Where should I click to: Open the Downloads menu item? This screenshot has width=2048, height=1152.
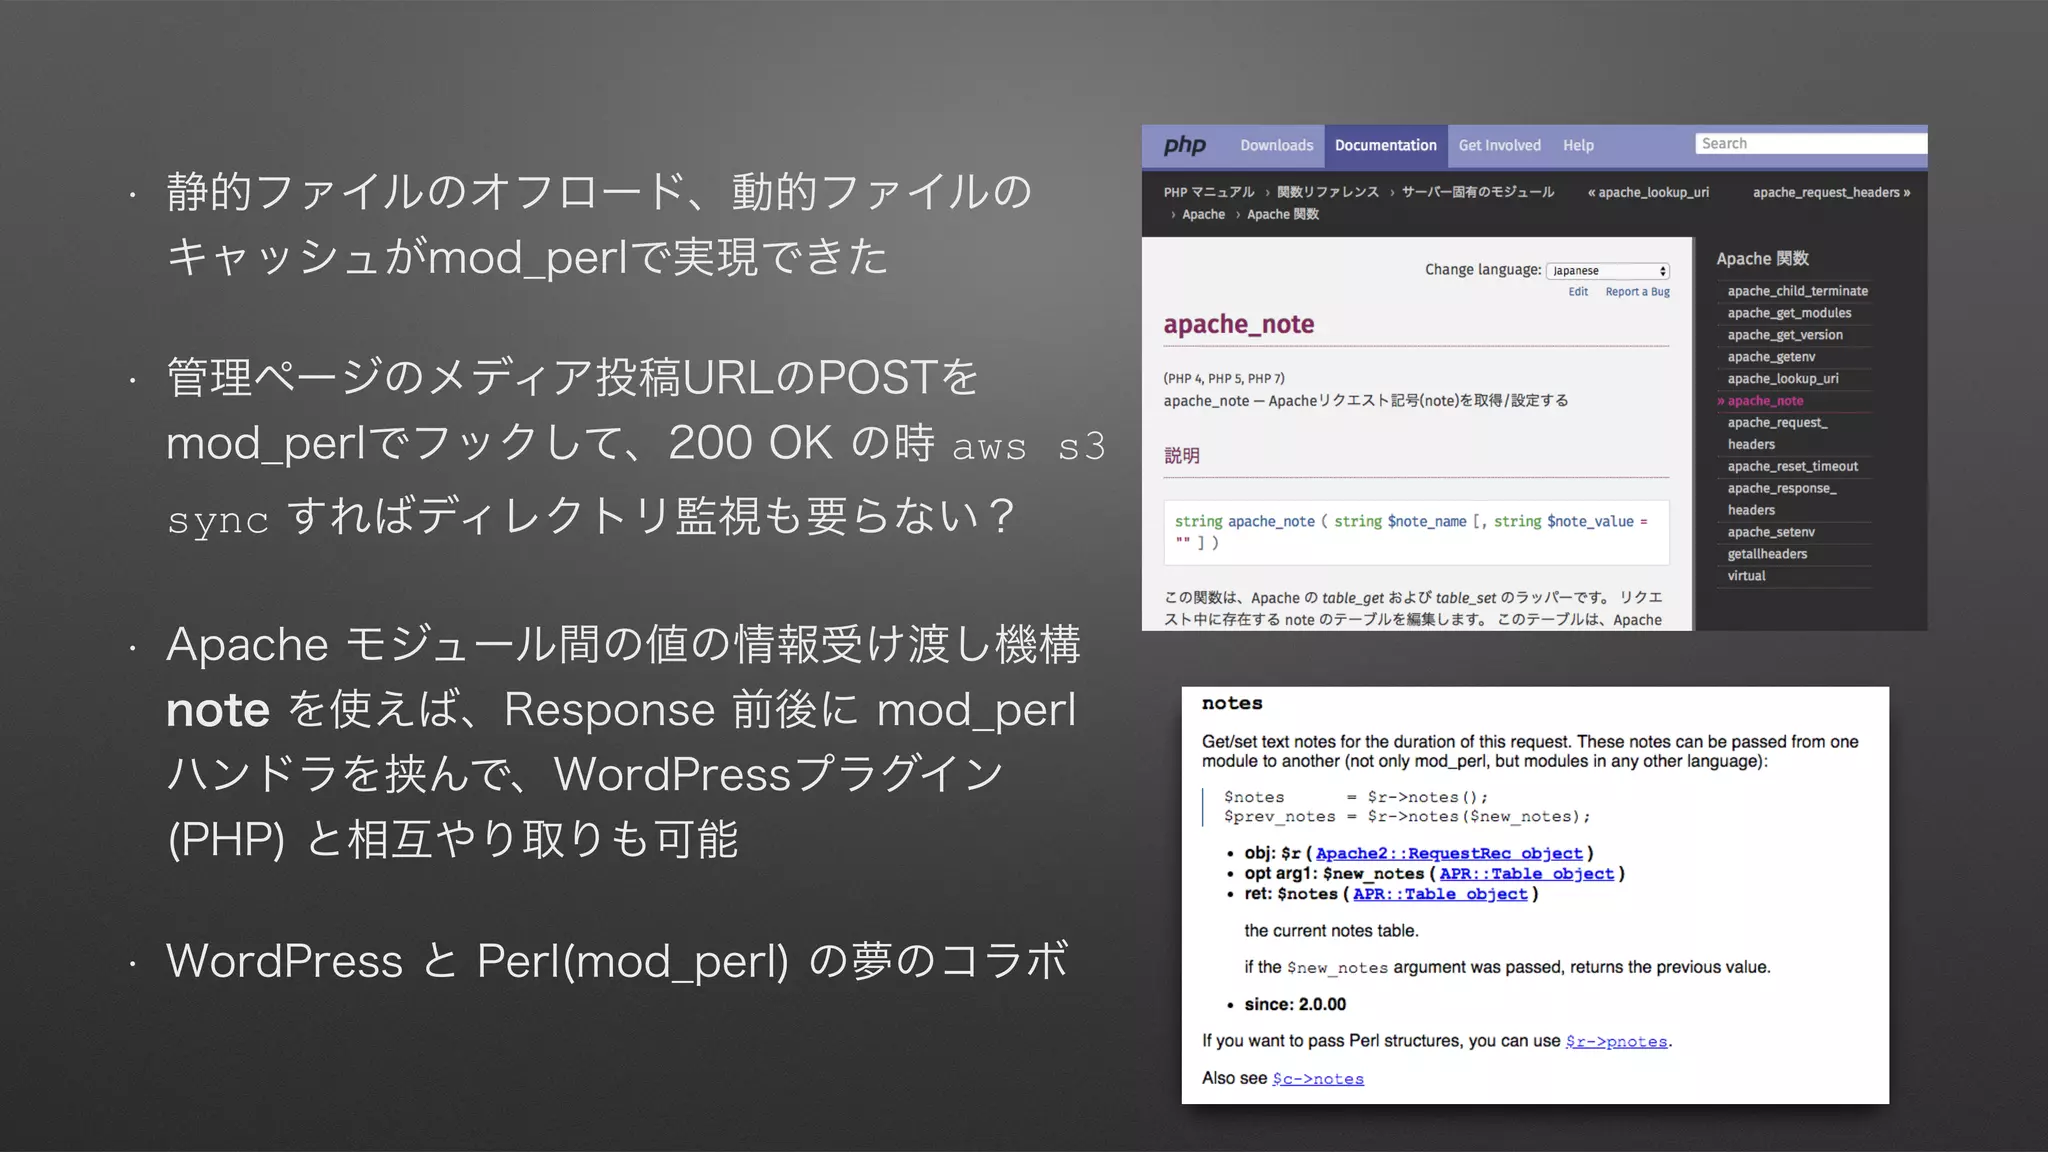(x=1276, y=146)
